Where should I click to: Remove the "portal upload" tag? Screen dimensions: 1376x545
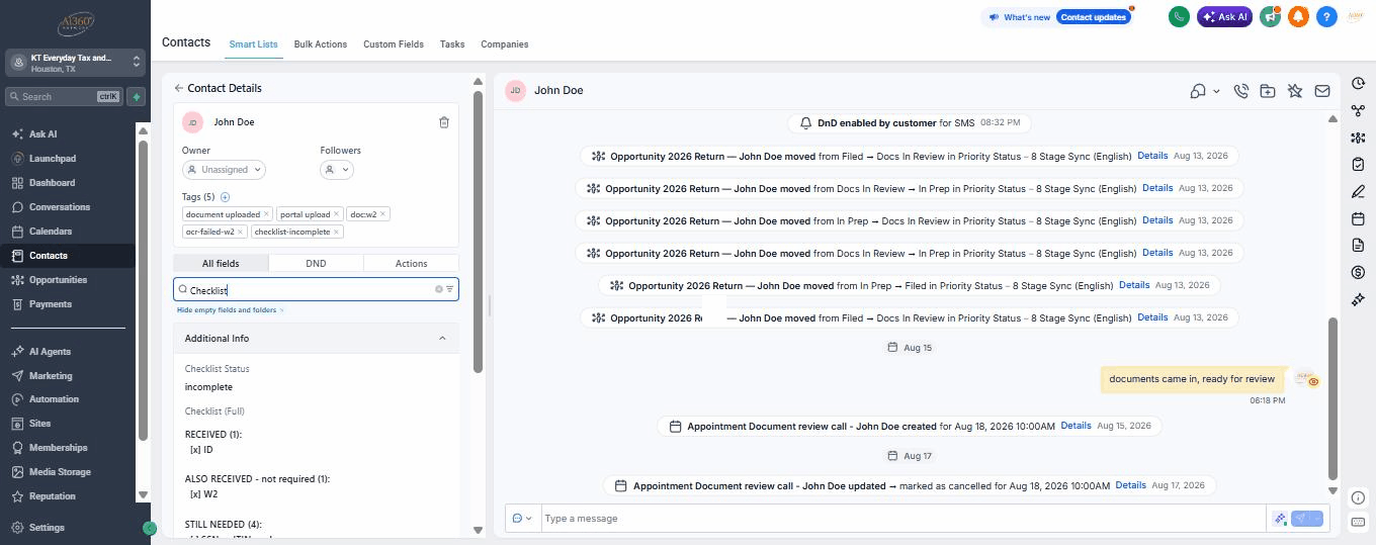(x=336, y=214)
